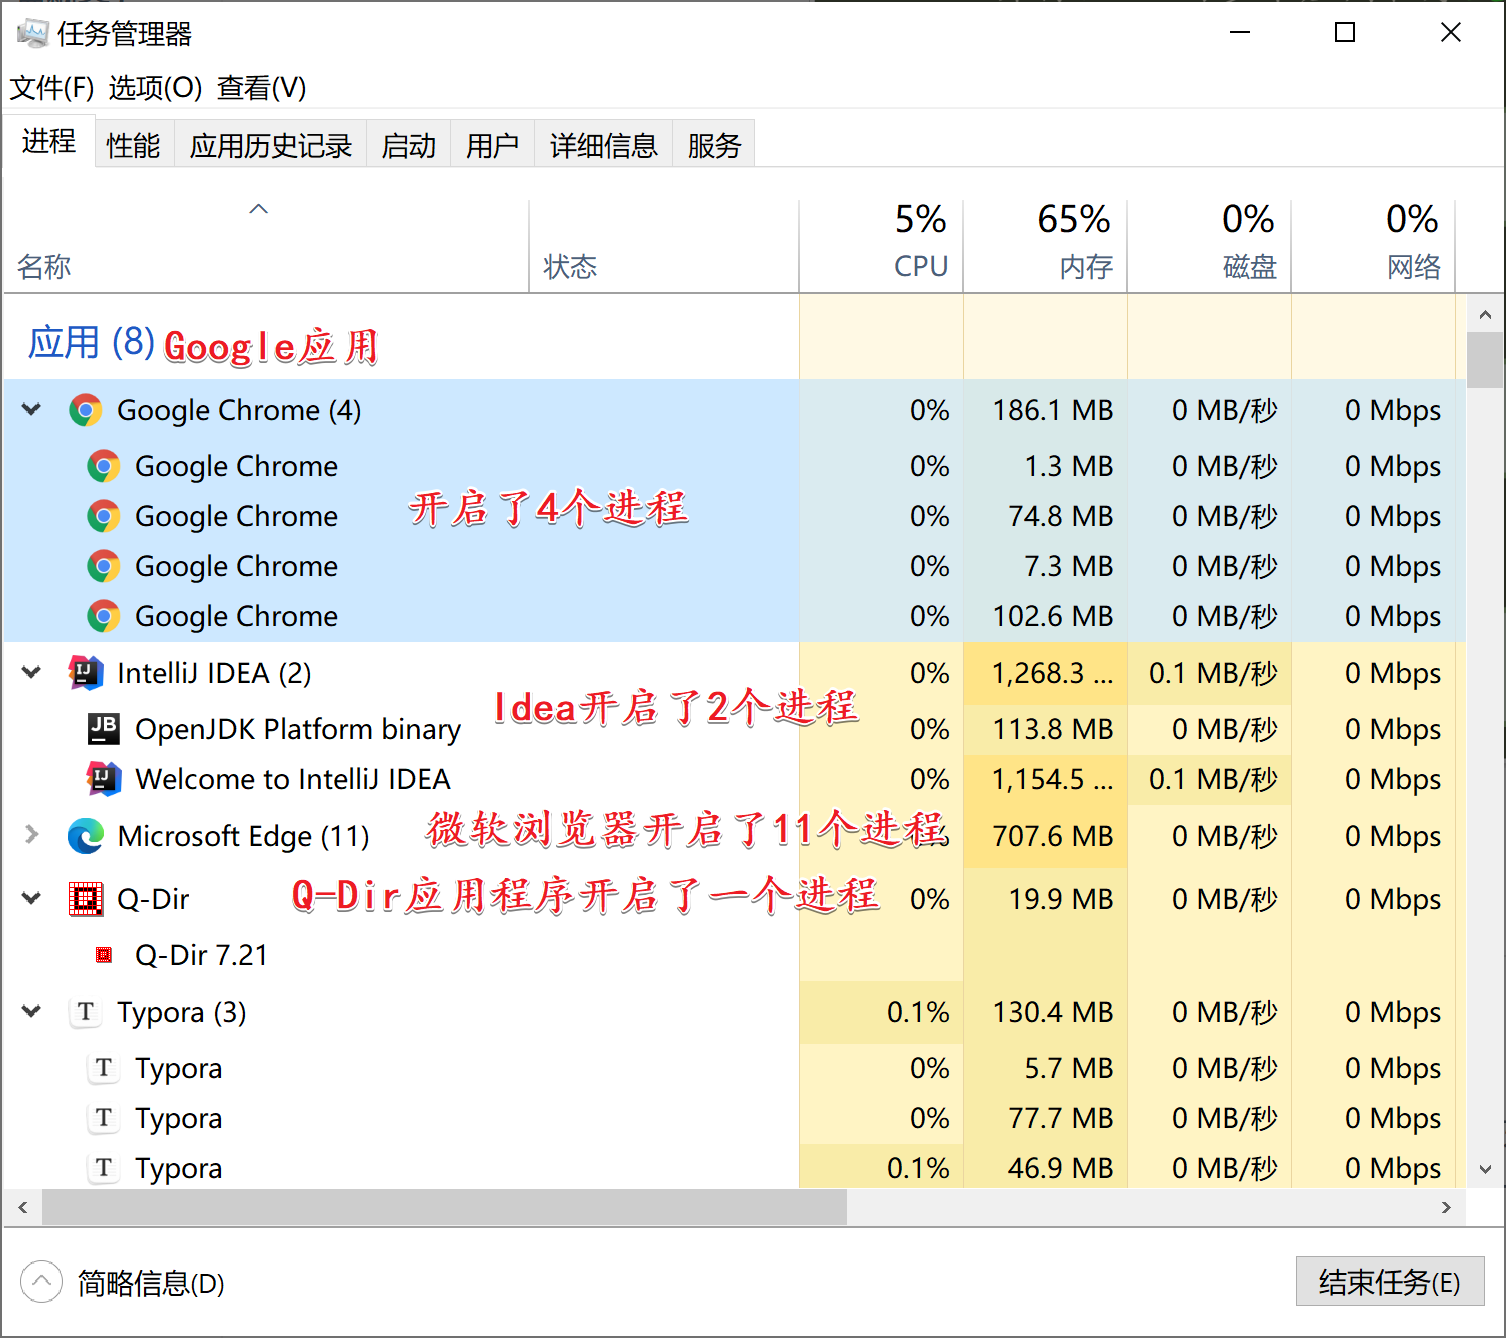
Task: Click the IntelliJ IDEA (2) group icon
Action: click(86, 673)
